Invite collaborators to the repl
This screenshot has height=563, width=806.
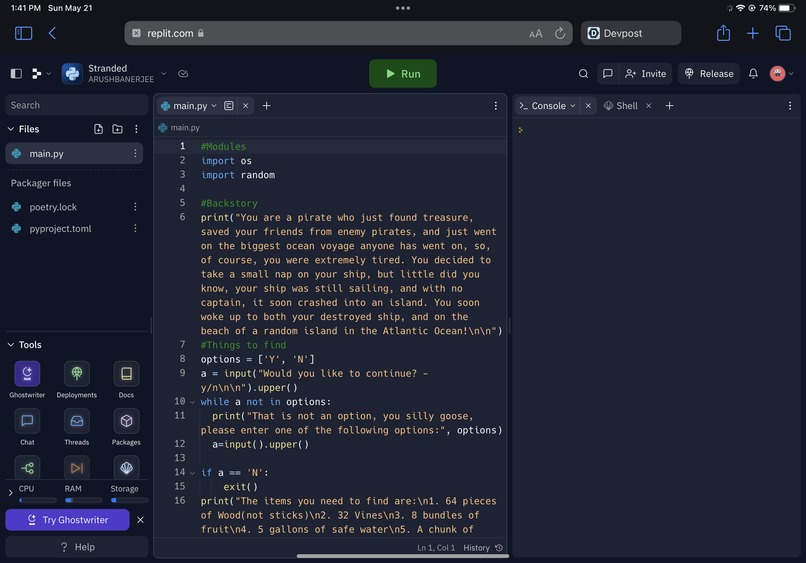[646, 74]
